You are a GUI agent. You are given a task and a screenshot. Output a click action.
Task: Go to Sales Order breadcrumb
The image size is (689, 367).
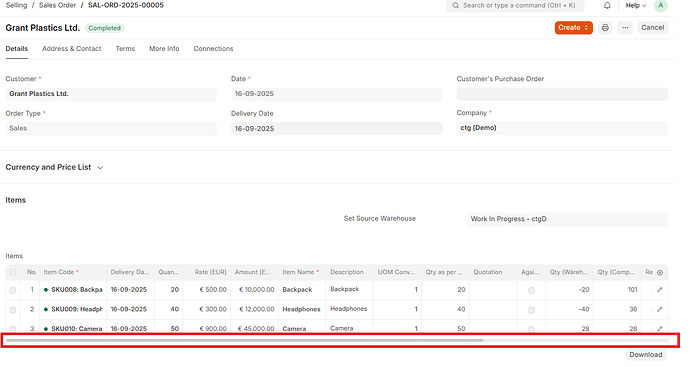[x=58, y=5]
